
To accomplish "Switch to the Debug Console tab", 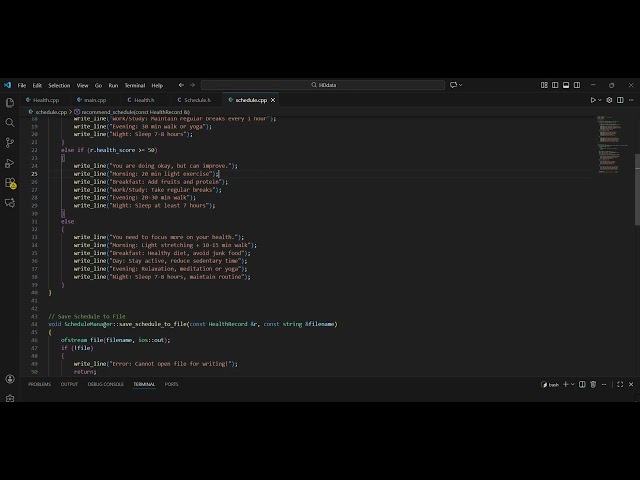I will pyautogui.click(x=105, y=384).
